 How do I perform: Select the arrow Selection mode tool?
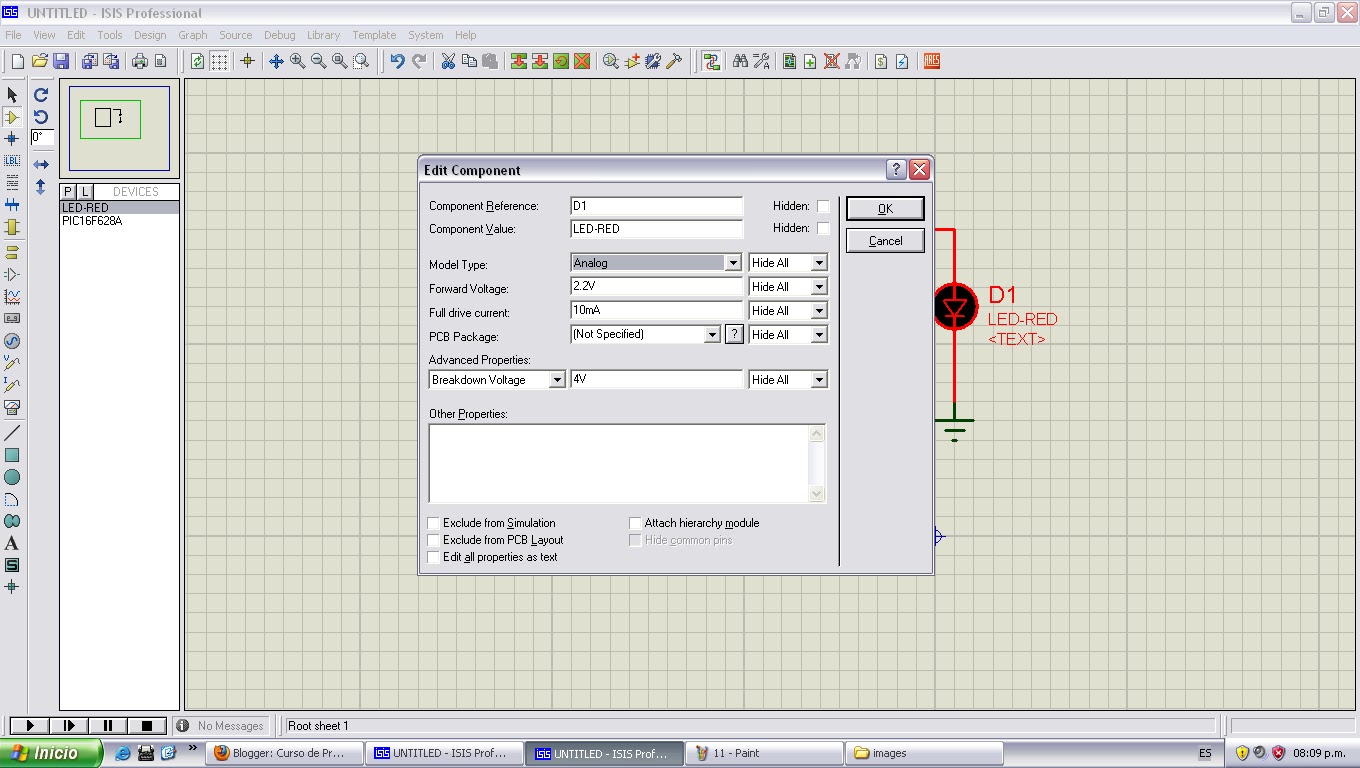click(x=12, y=94)
